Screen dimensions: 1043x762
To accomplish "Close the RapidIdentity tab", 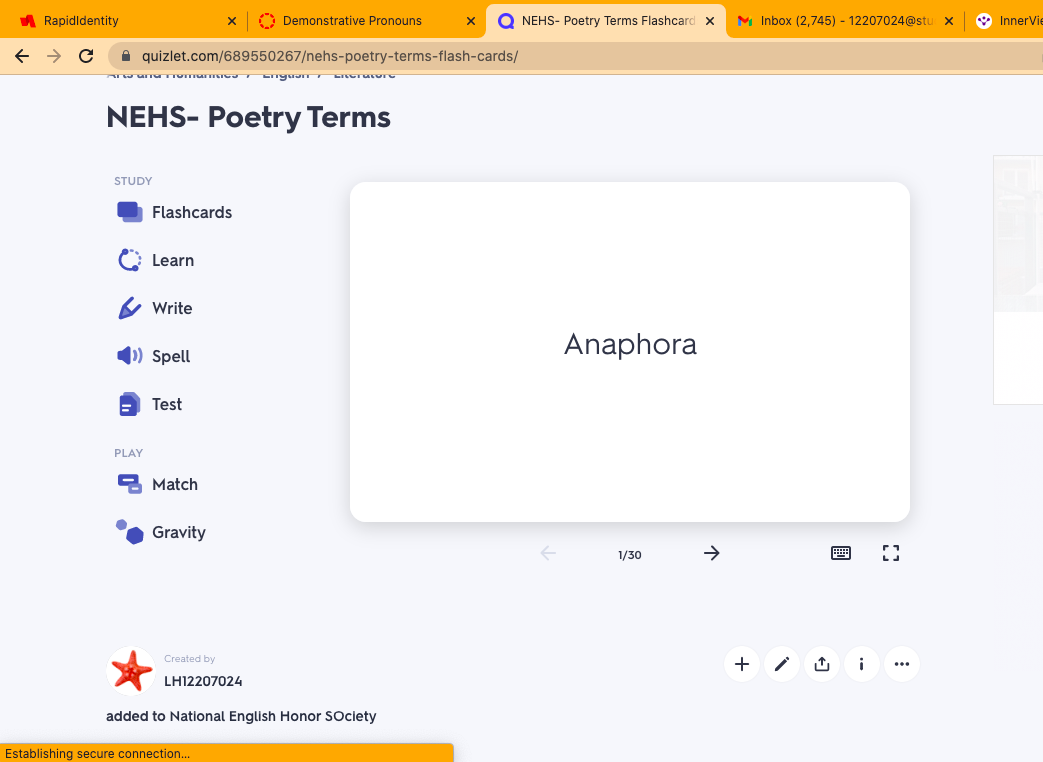I will pyautogui.click(x=232, y=21).
